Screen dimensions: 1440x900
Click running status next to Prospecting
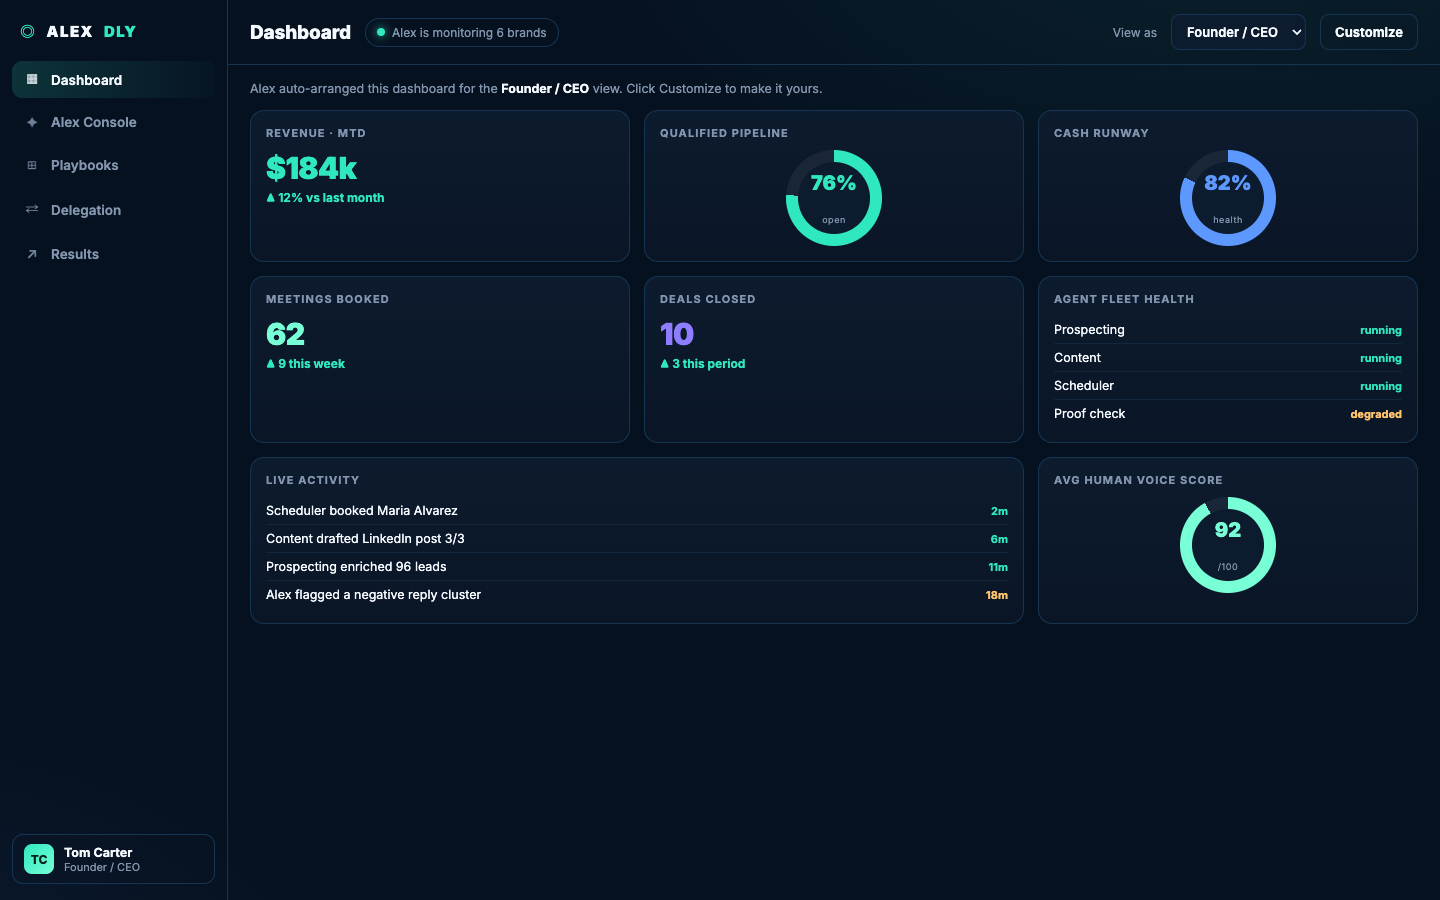point(1381,330)
